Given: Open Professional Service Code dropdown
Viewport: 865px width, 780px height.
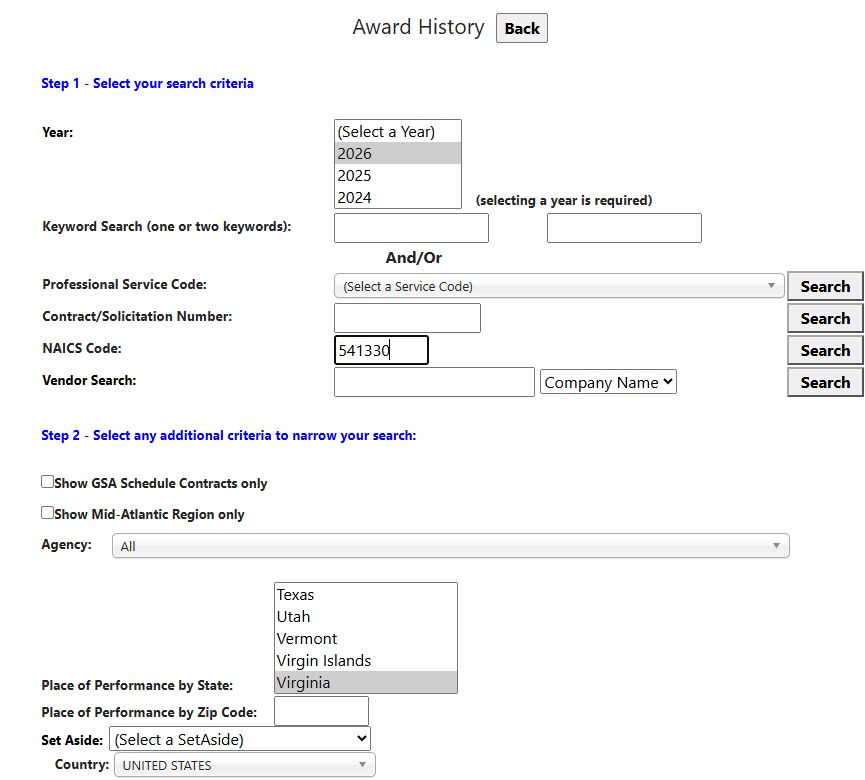Looking at the screenshot, I should point(559,286).
